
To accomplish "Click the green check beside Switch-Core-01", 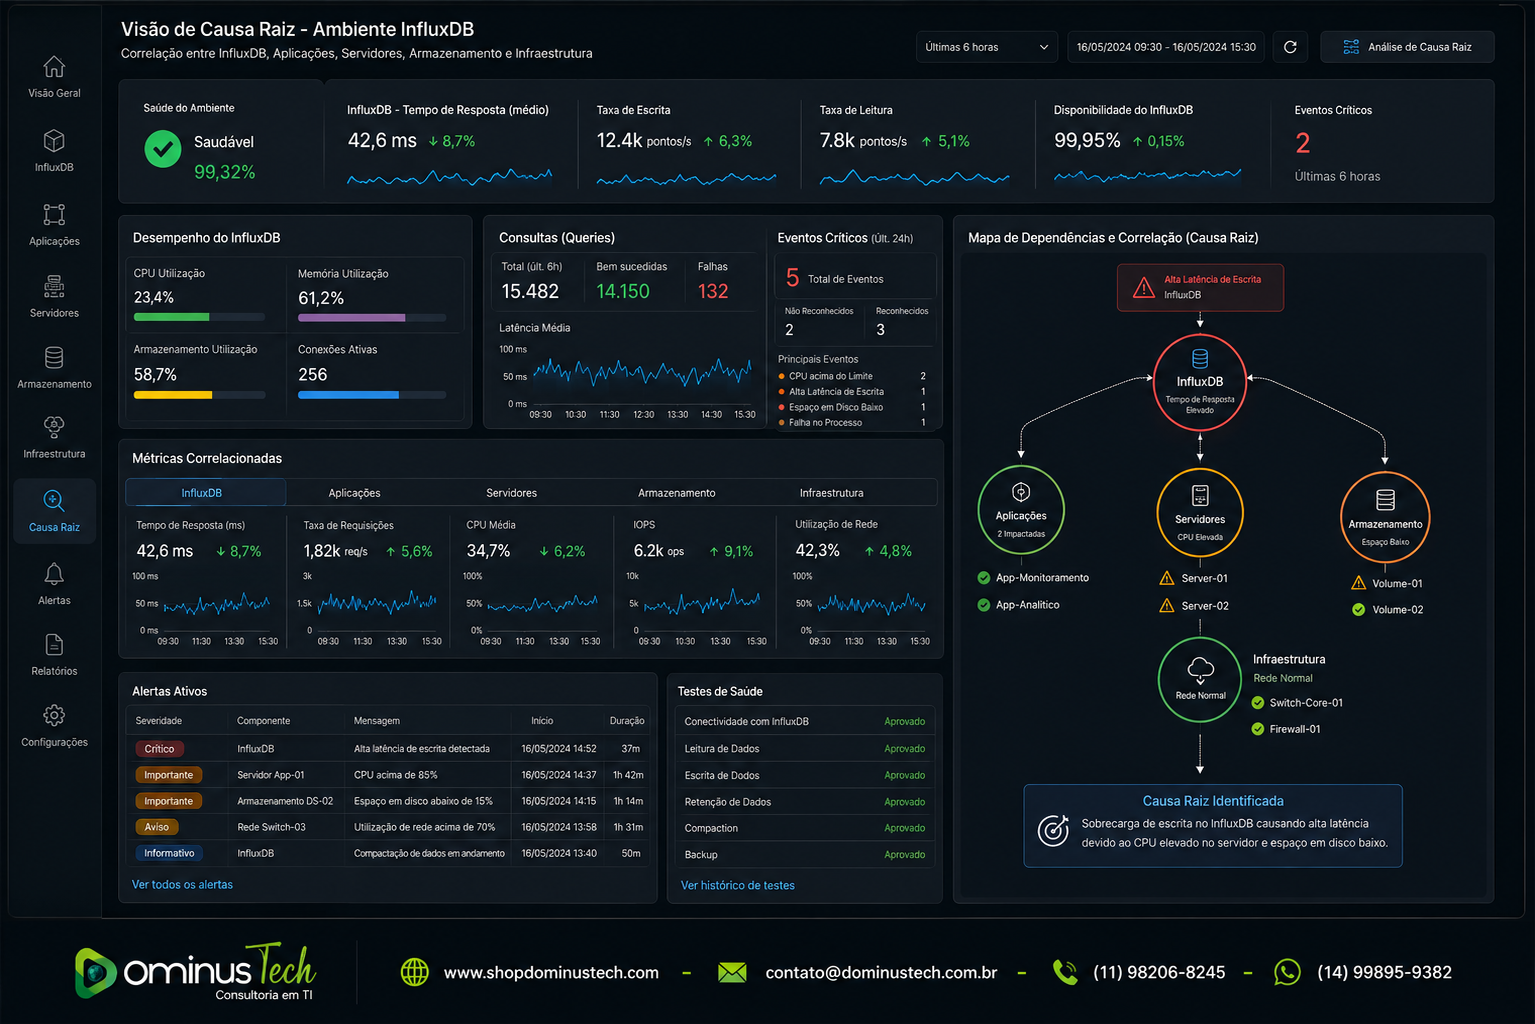I will click(x=1258, y=703).
